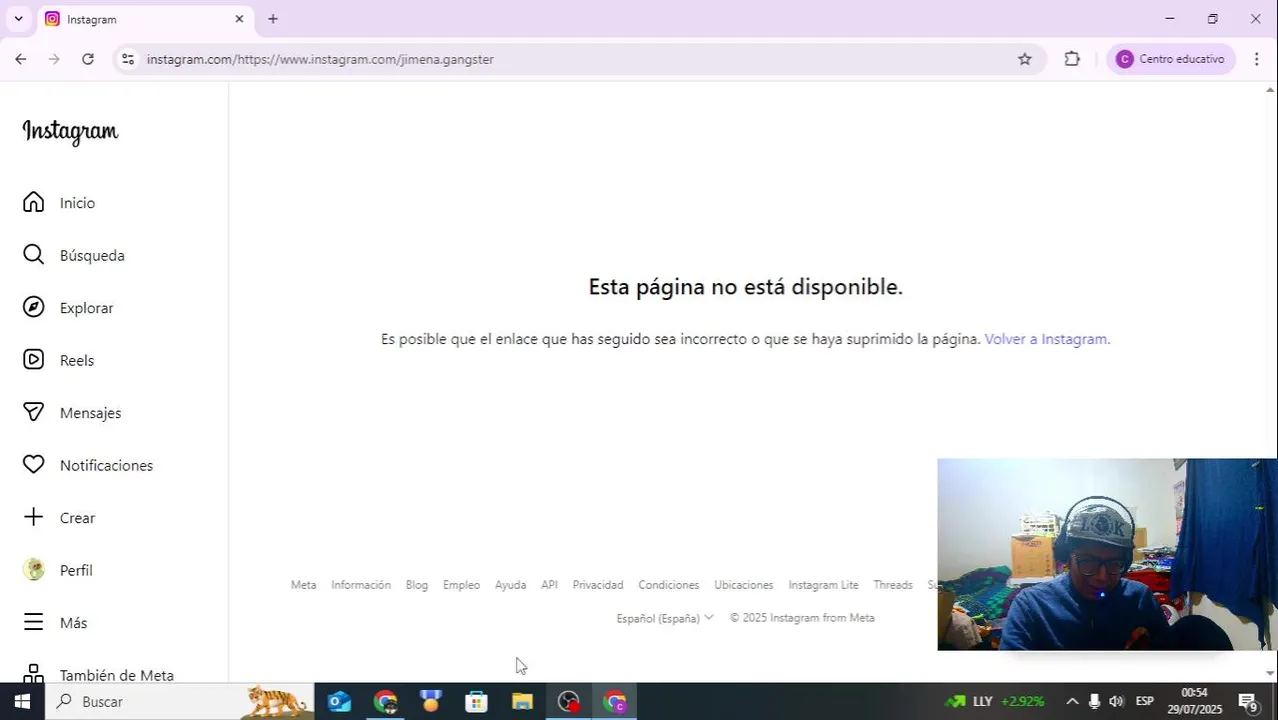1278x720 pixels.
Task: Open the Información footer link
Action: (361, 585)
